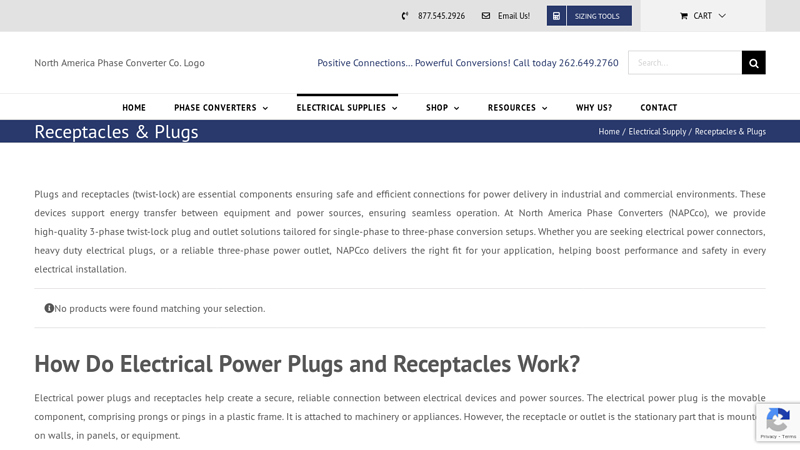Click the Positive Connections tagline text
Image resolution: width=800 pixels, height=450 pixels.
(468, 63)
